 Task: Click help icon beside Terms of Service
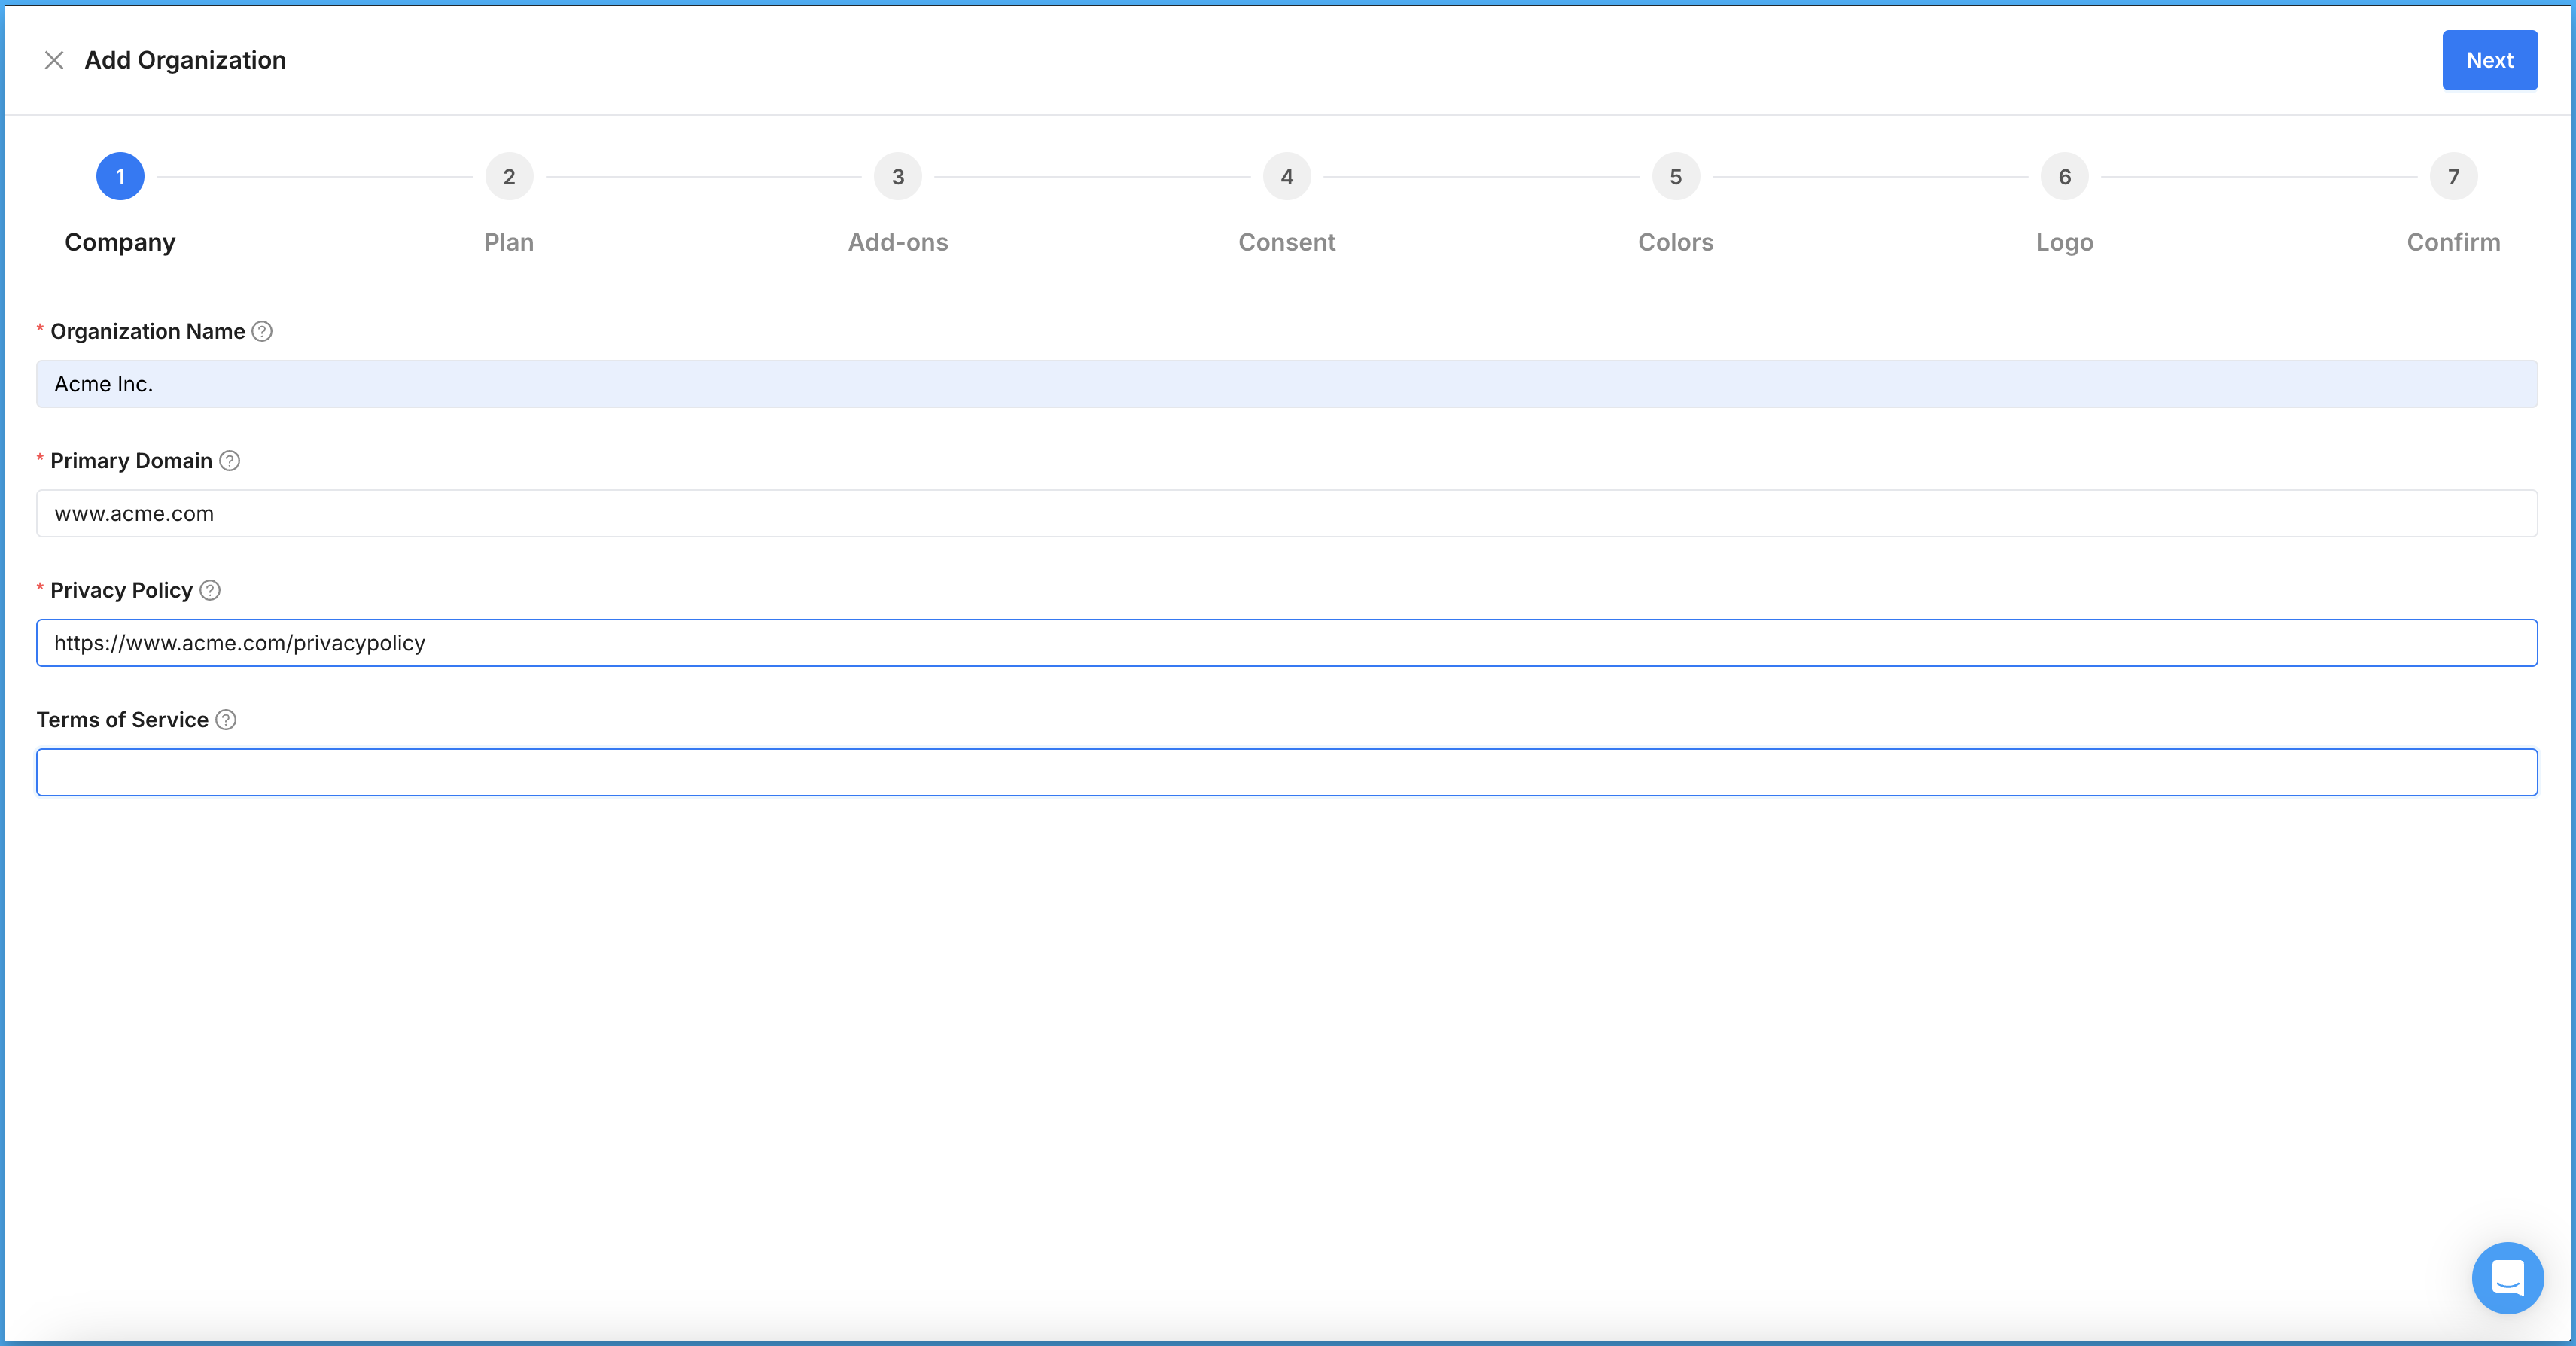(226, 720)
